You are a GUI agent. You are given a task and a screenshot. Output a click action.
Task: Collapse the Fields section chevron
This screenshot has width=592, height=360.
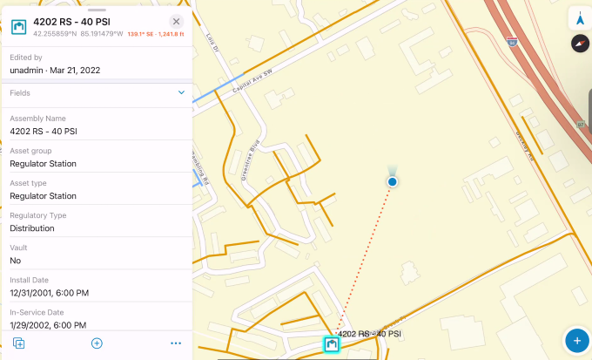pos(181,92)
